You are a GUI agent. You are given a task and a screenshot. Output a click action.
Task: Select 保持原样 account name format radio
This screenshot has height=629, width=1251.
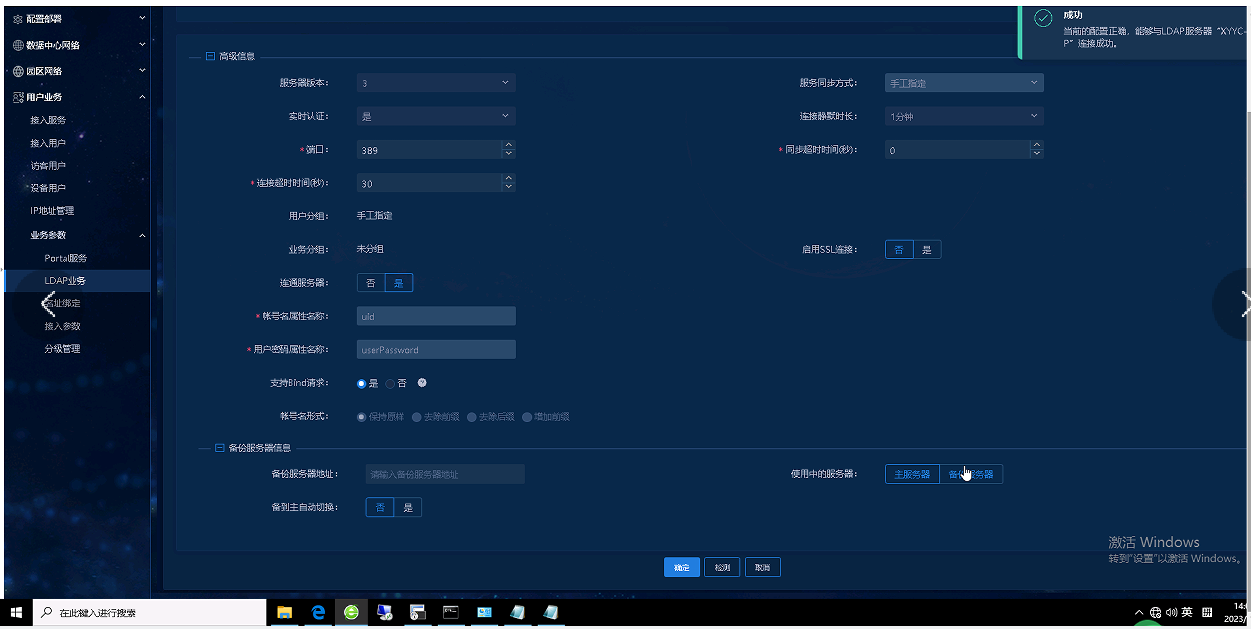point(362,417)
